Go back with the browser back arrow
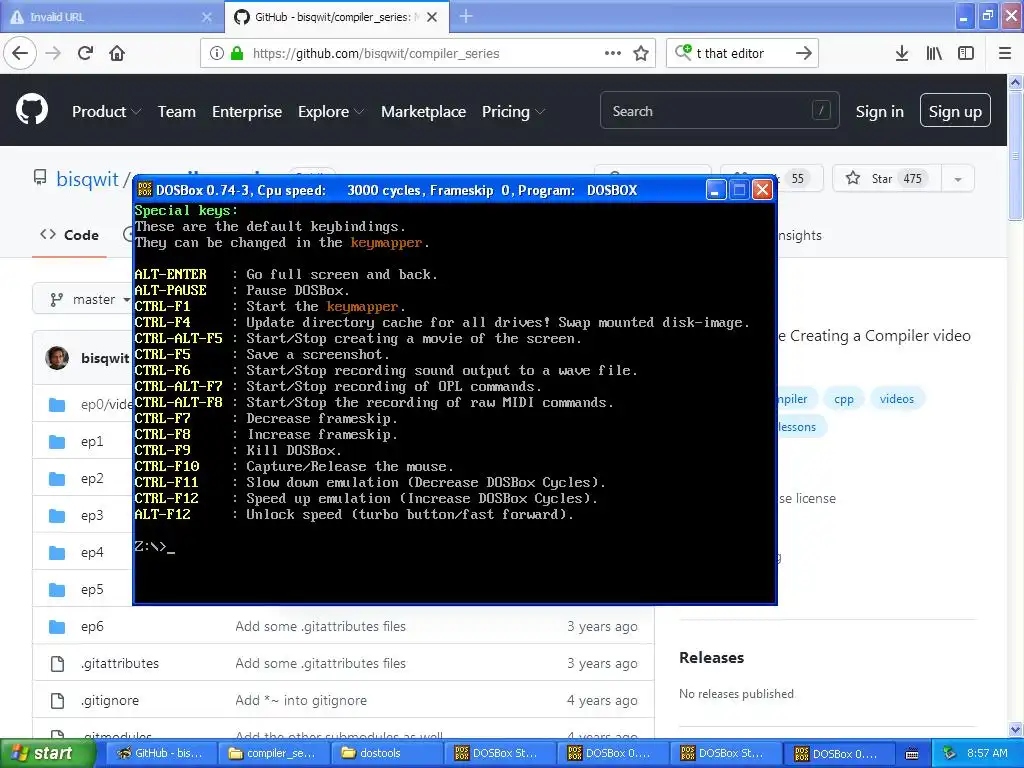The width and height of the screenshot is (1024, 768). tap(20, 53)
